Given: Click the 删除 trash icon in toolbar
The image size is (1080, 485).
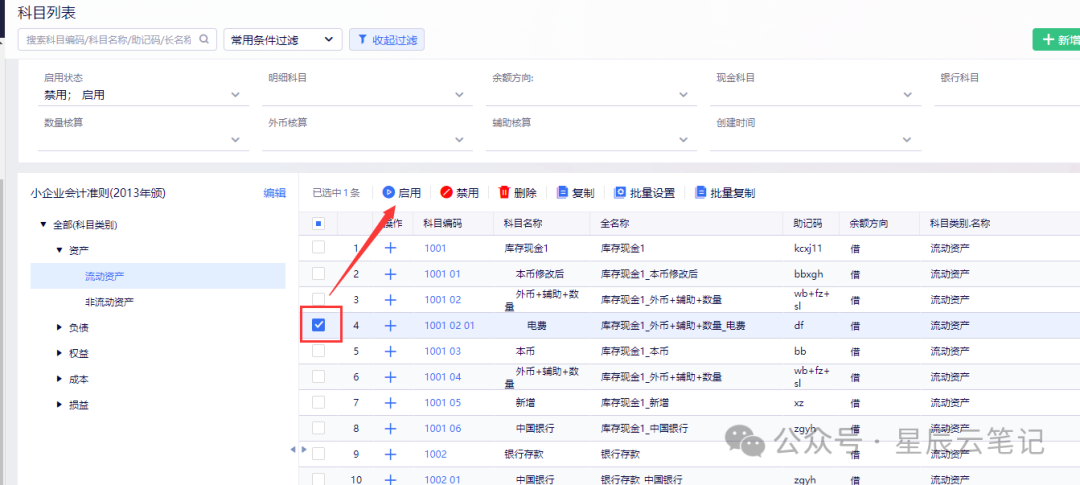Looking at the screenshot, I should coord(504,193).
